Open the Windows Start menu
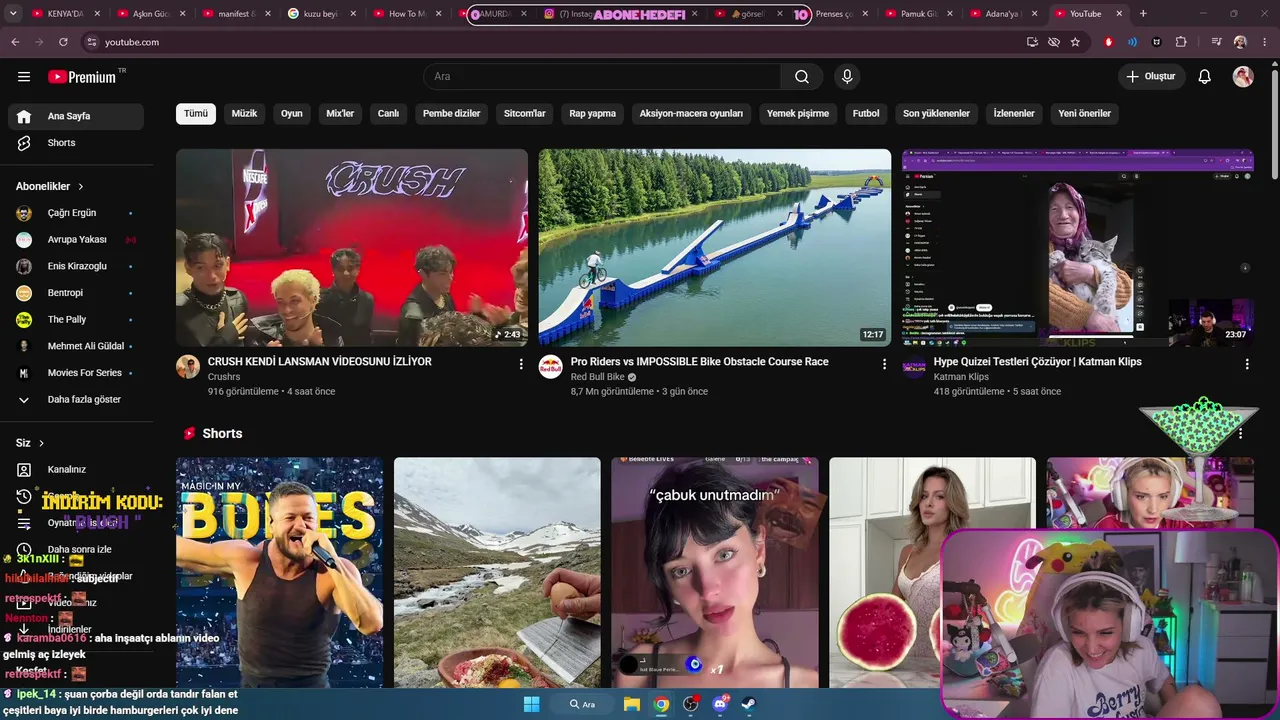Screen dimensions: 1280x720 (x=531, y=704)
